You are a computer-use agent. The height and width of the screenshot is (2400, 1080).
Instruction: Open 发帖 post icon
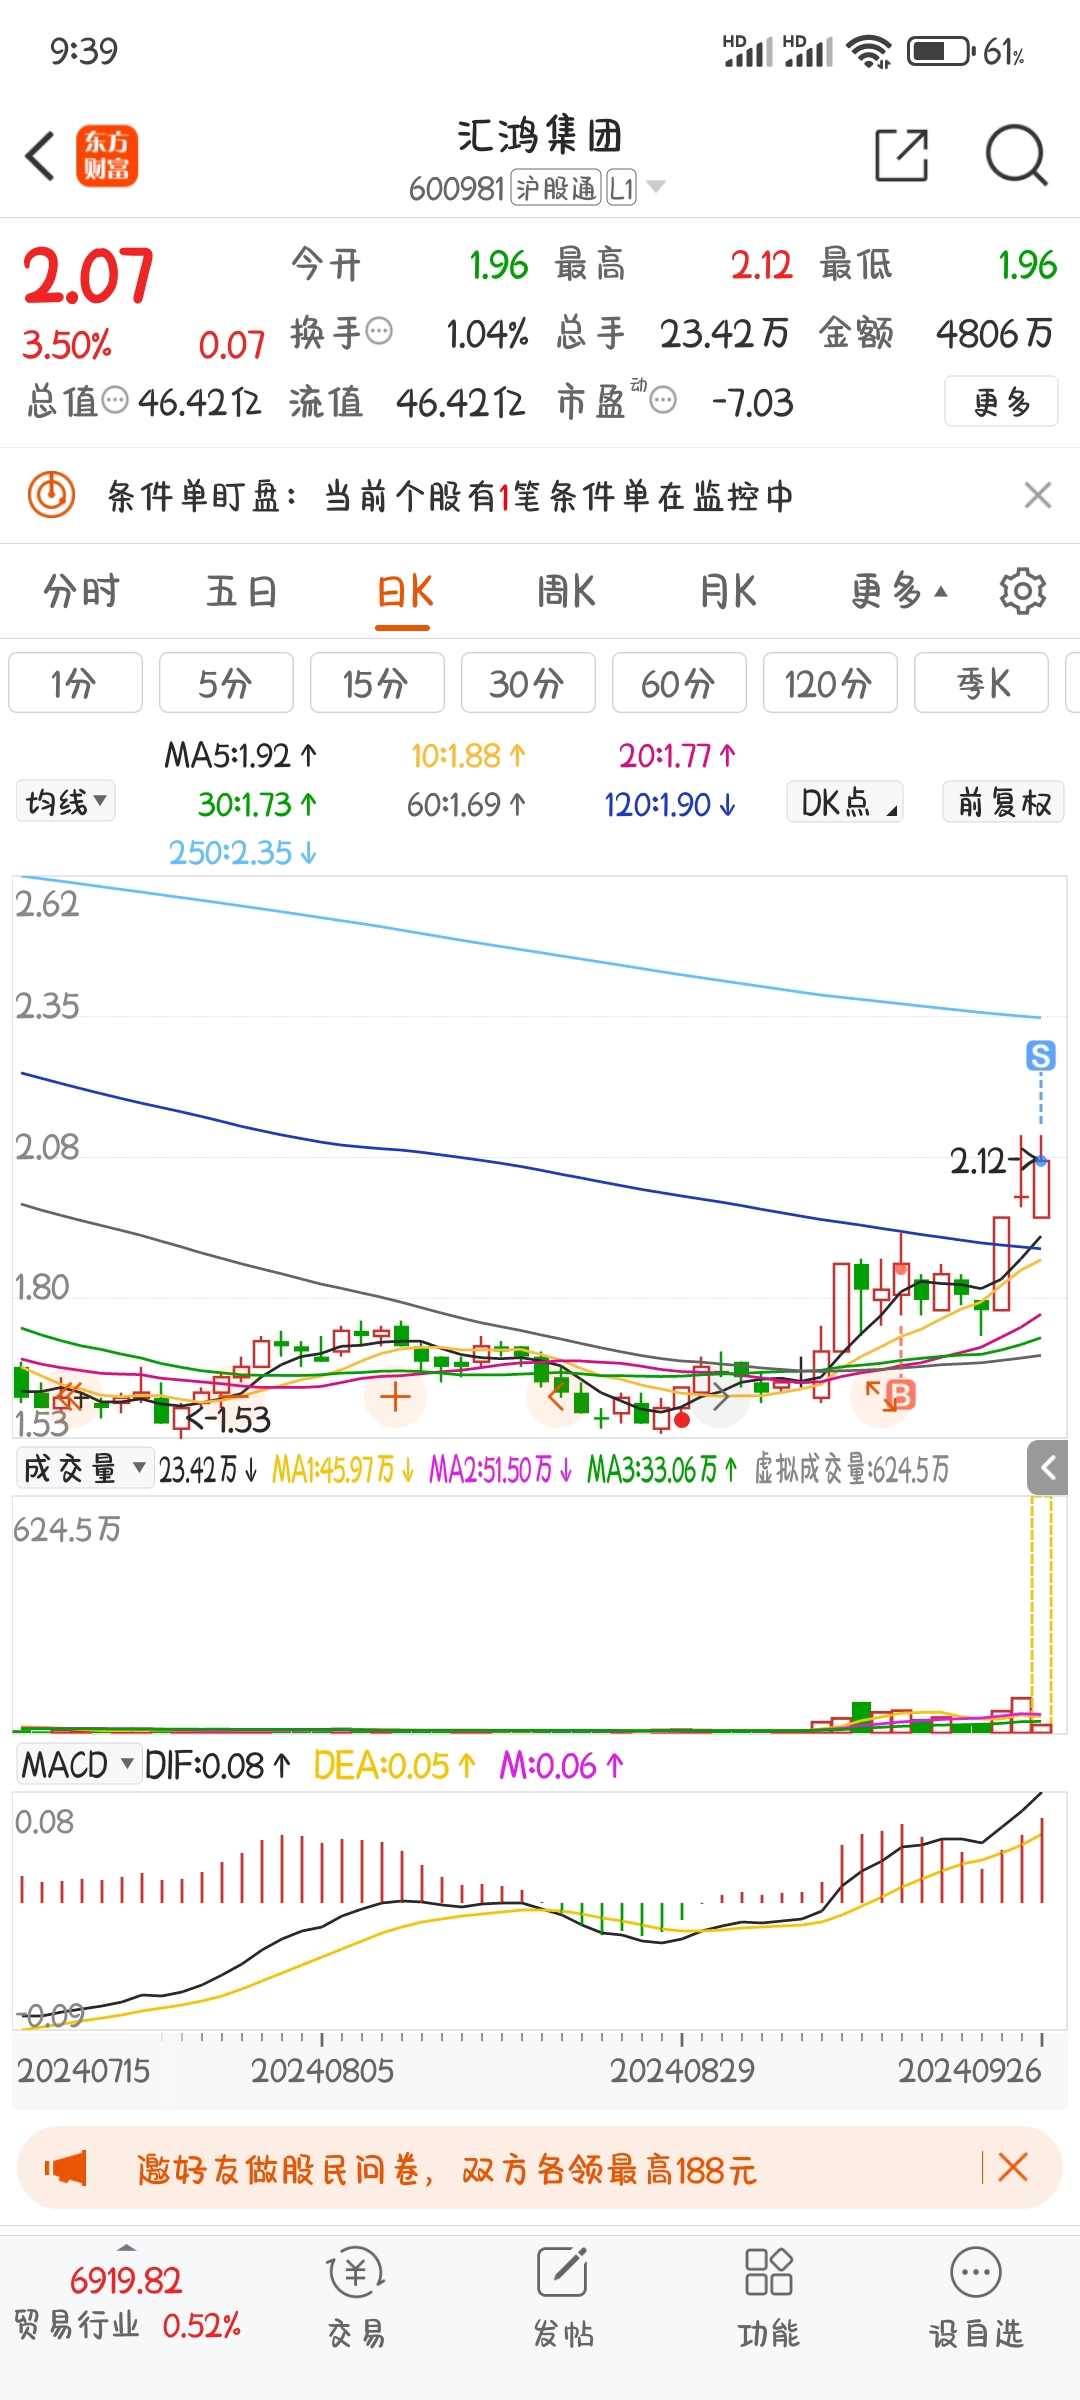point(563,2297)
